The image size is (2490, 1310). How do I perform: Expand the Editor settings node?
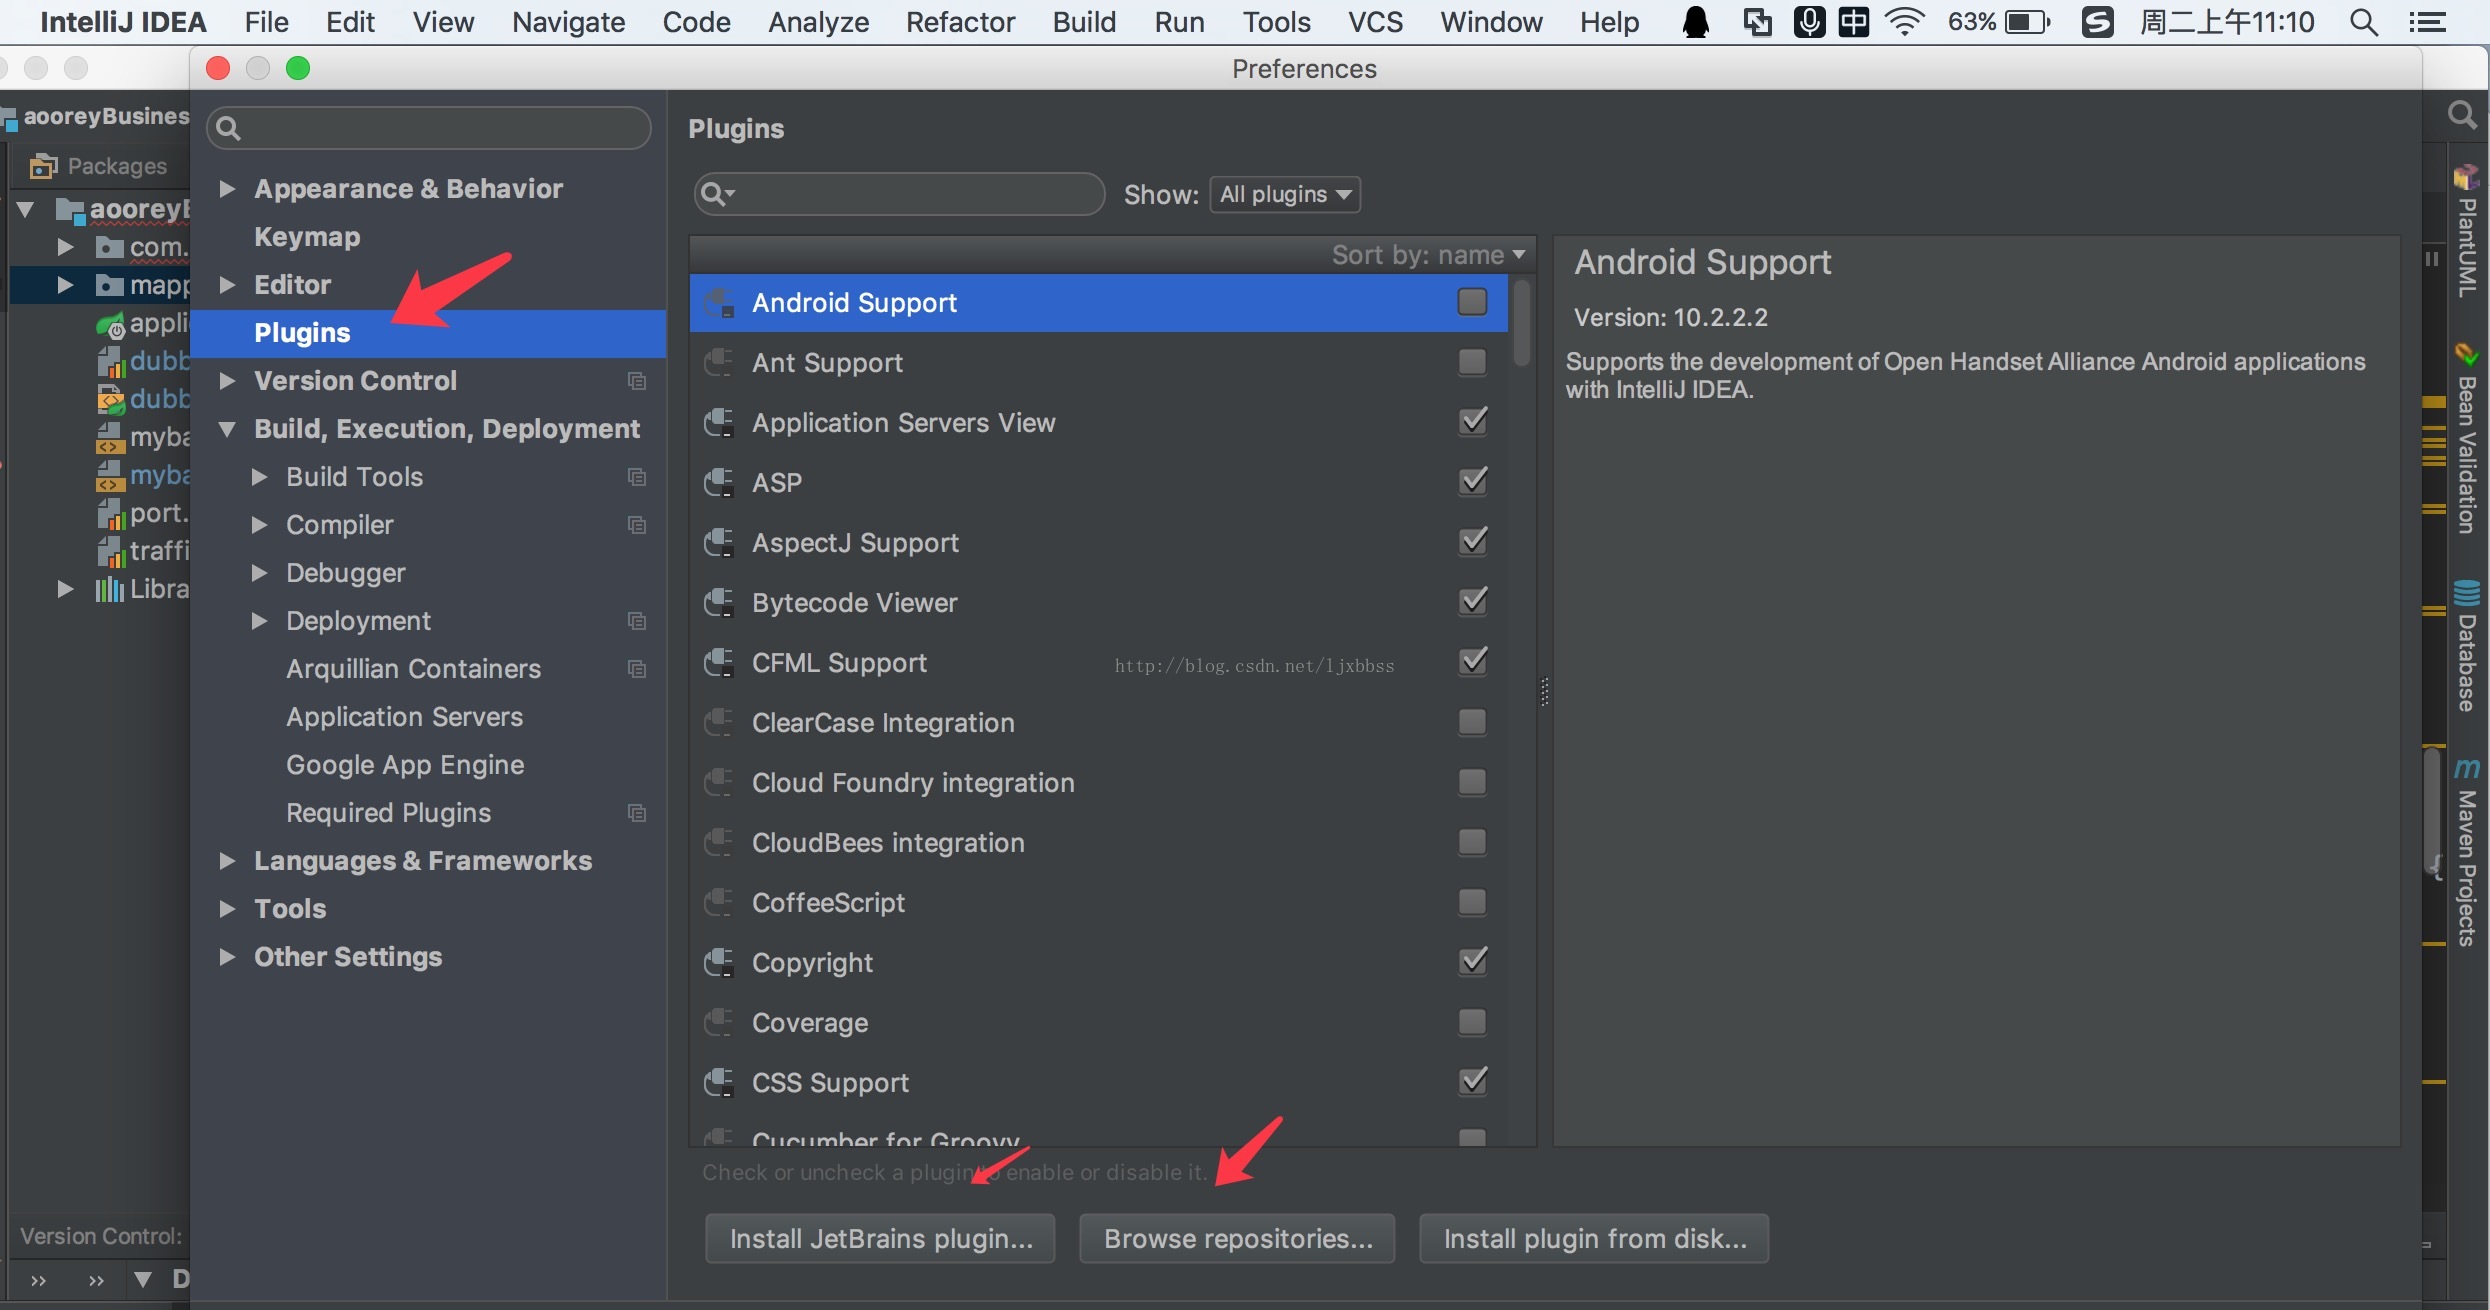[227, 285]
